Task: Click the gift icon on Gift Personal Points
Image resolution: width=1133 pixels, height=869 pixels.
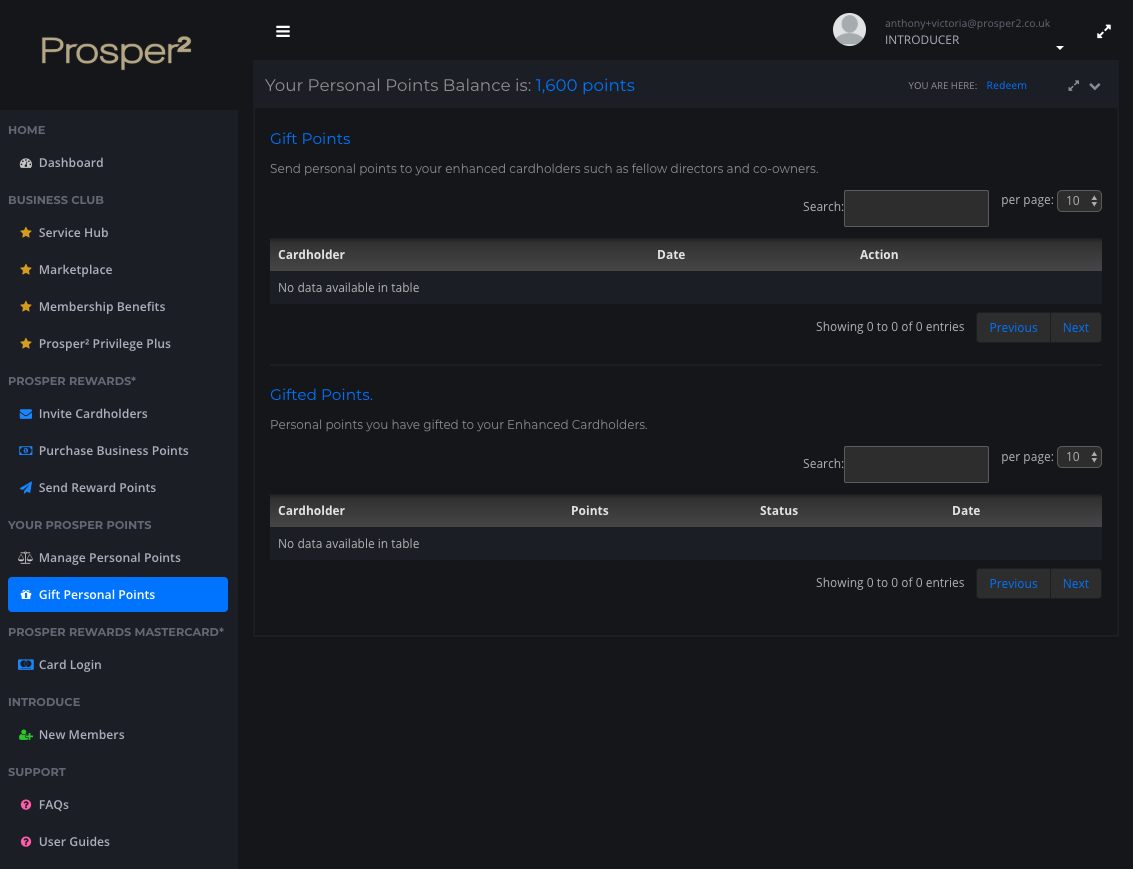Action: click(25, 595)
